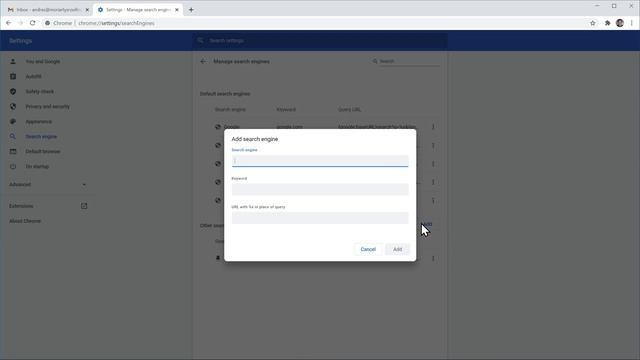The image size is (640, 360).
Task: Click the Settings title in header
Action: pos(20,41)
